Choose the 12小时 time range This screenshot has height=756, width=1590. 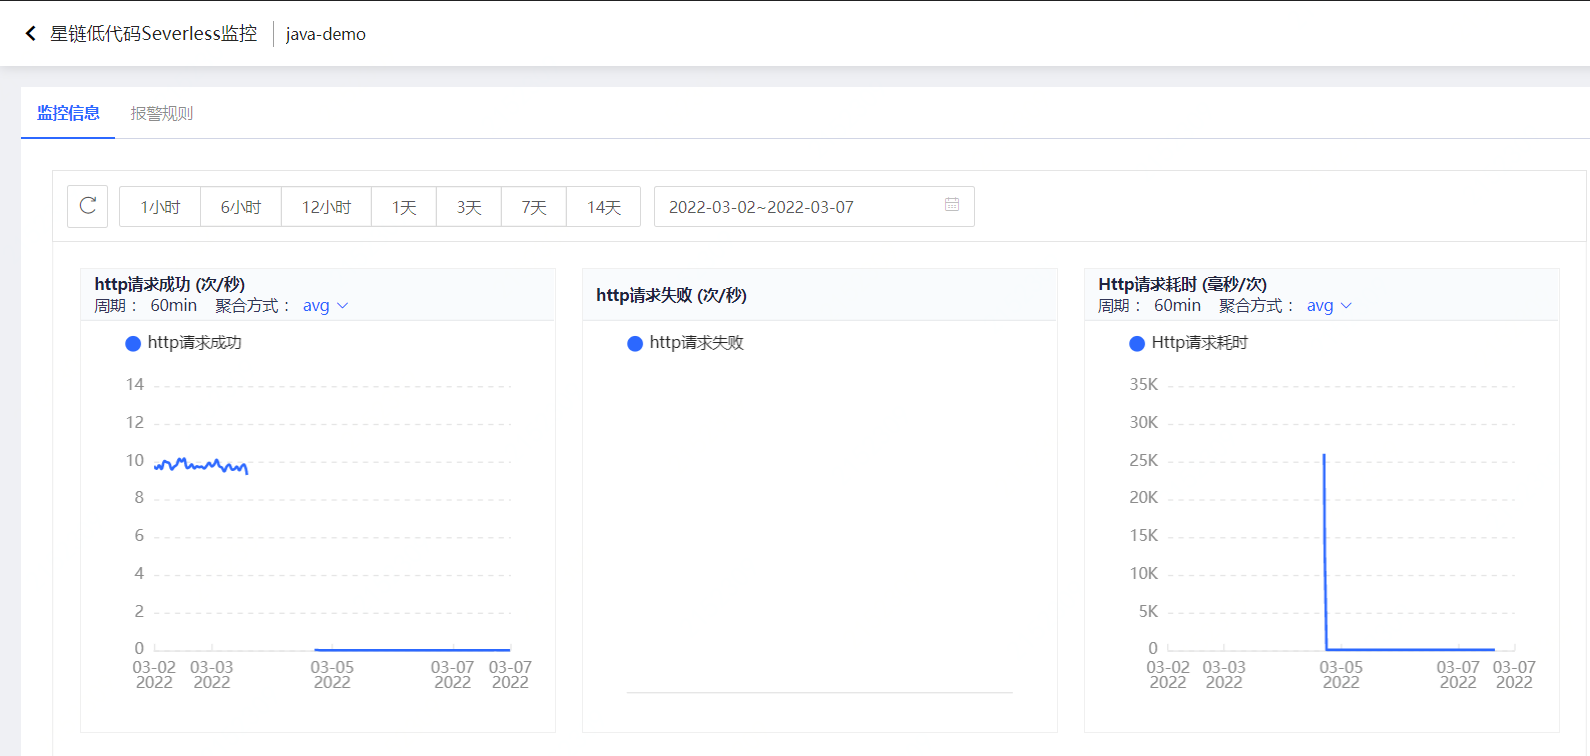pyautogui.click(x=327, y=207)
